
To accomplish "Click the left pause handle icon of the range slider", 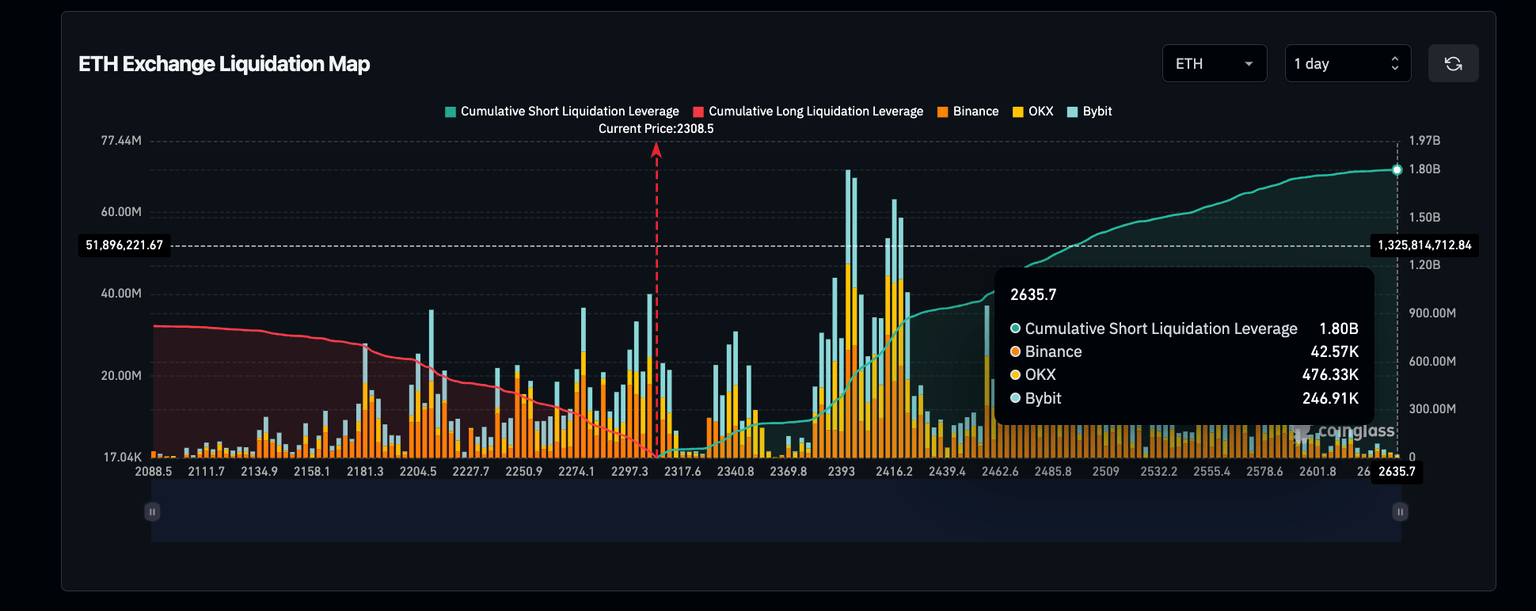I will click(x=152, y=511).
